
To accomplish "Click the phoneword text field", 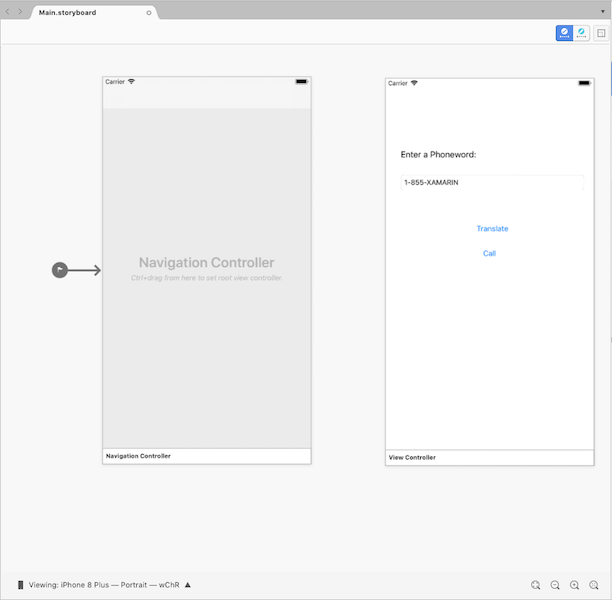I will point(491,183).
